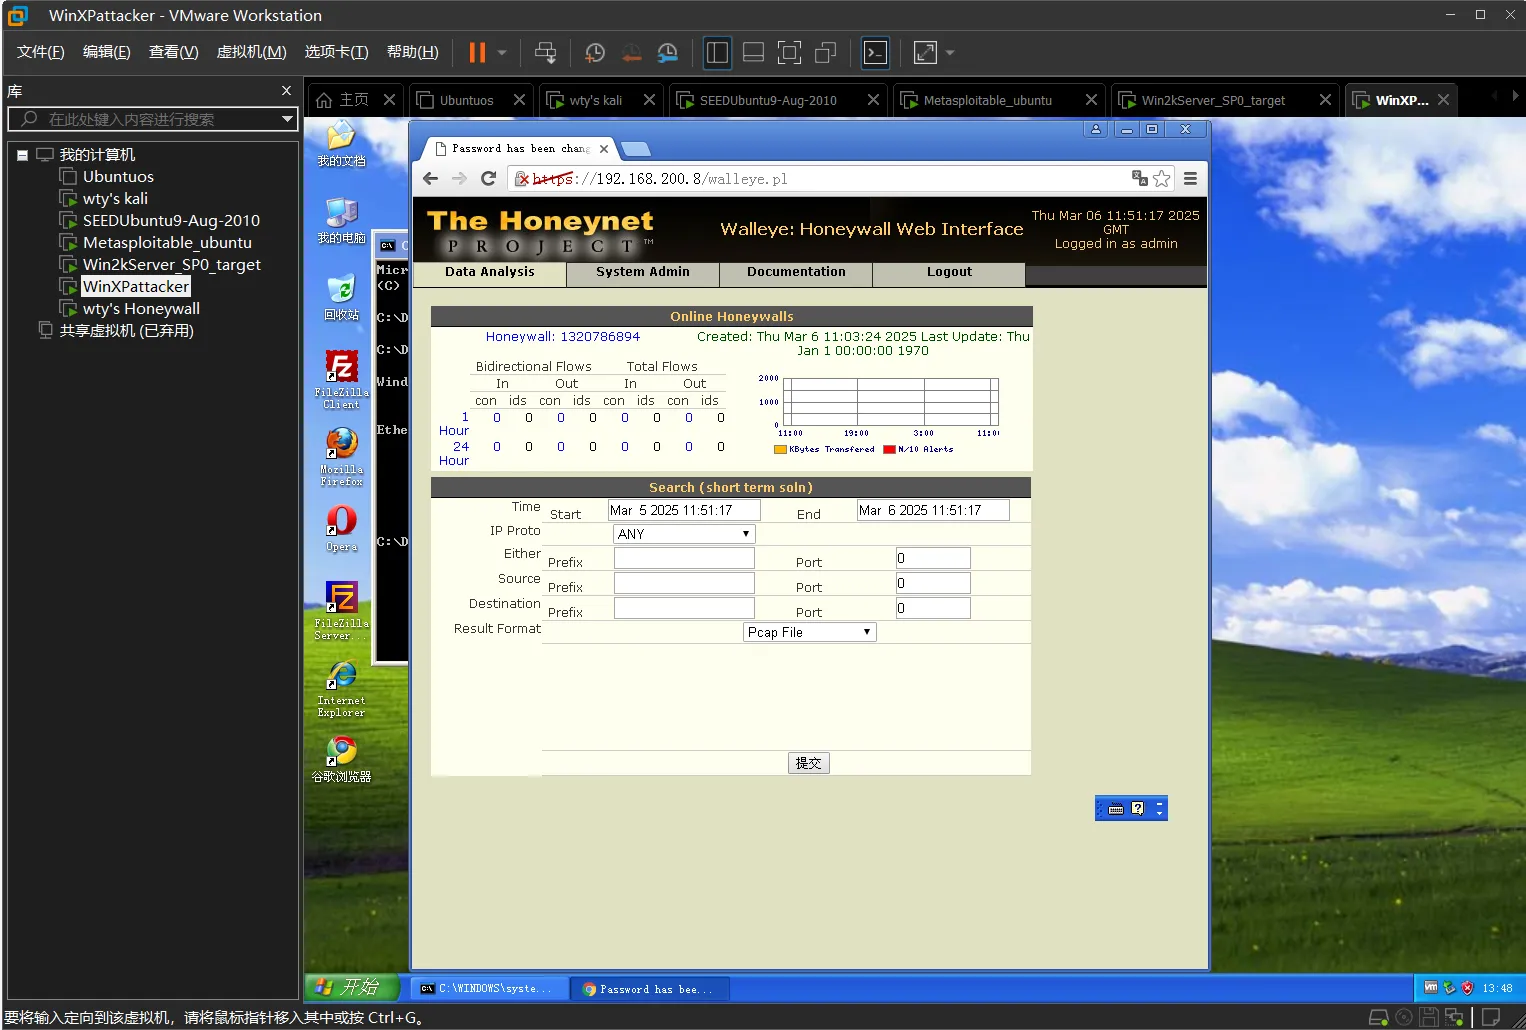The image size is (1526, 1030).
Task: Click the End time field
Action: coord(933,510)
